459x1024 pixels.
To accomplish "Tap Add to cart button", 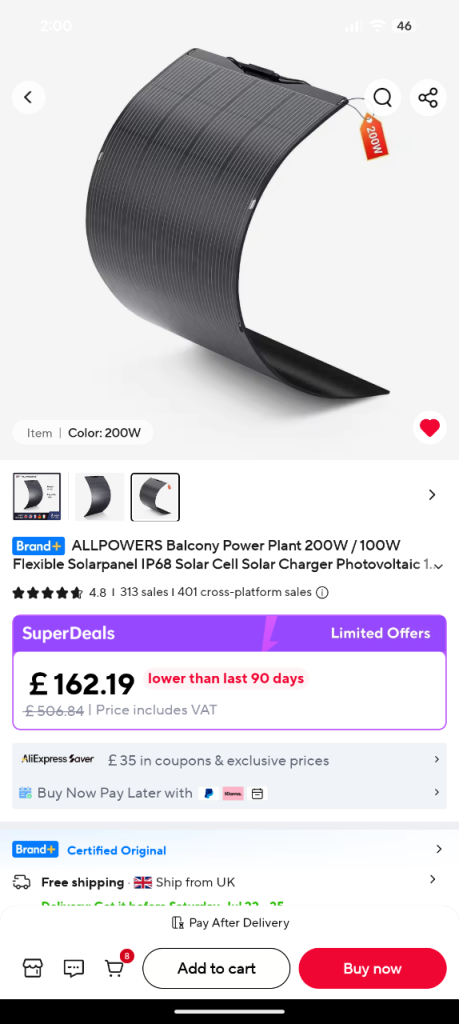I will click(216, 968).
